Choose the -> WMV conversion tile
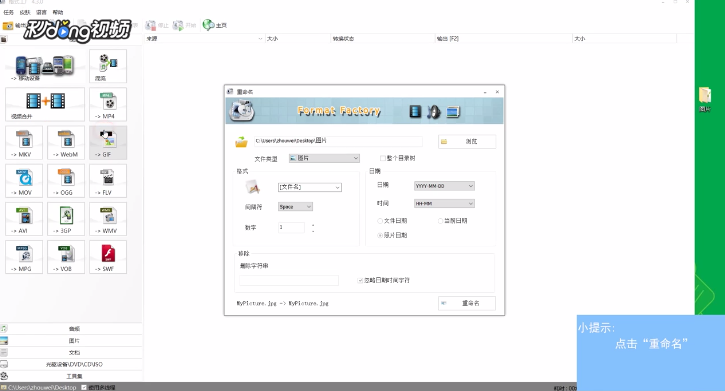Screen dimensions: 725x391 (108, 219)
